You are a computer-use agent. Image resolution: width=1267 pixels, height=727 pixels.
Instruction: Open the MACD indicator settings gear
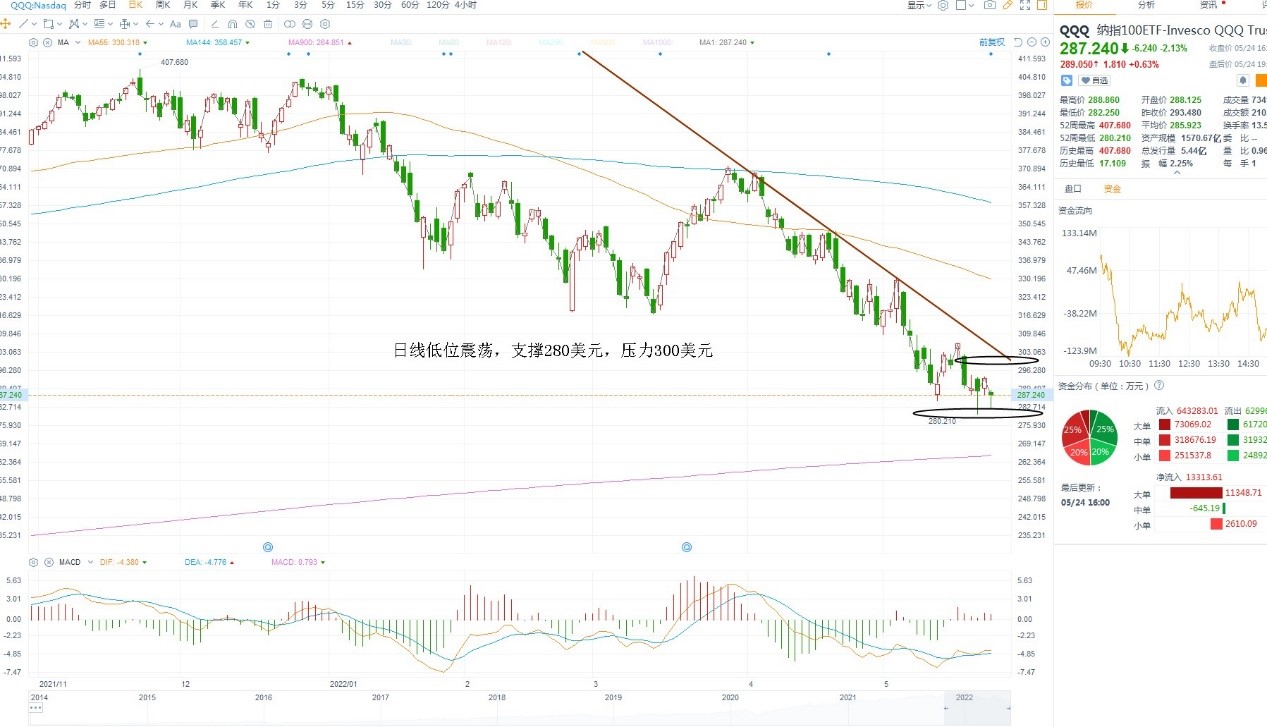(33, 562)
